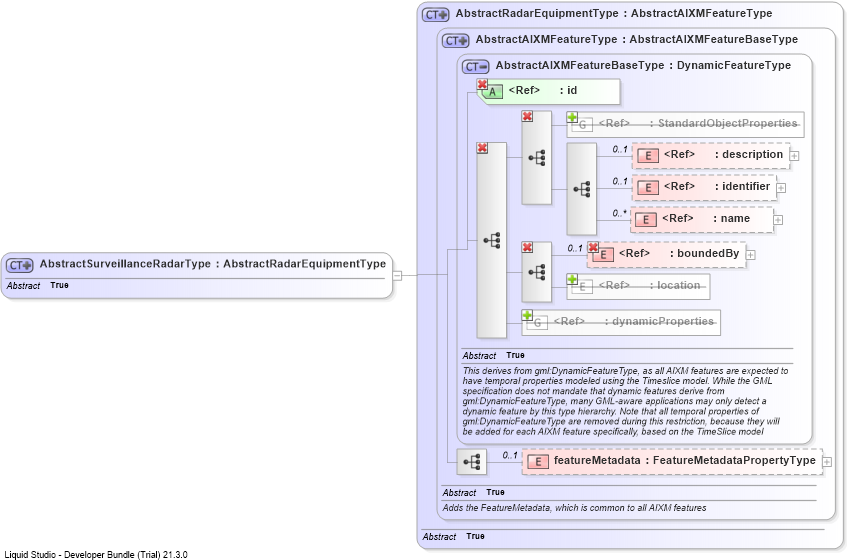Click Abstract True at bottom of AbstractRadarEquipmentType
Screen dimensions: 847x560
click(x=453, y=537)
